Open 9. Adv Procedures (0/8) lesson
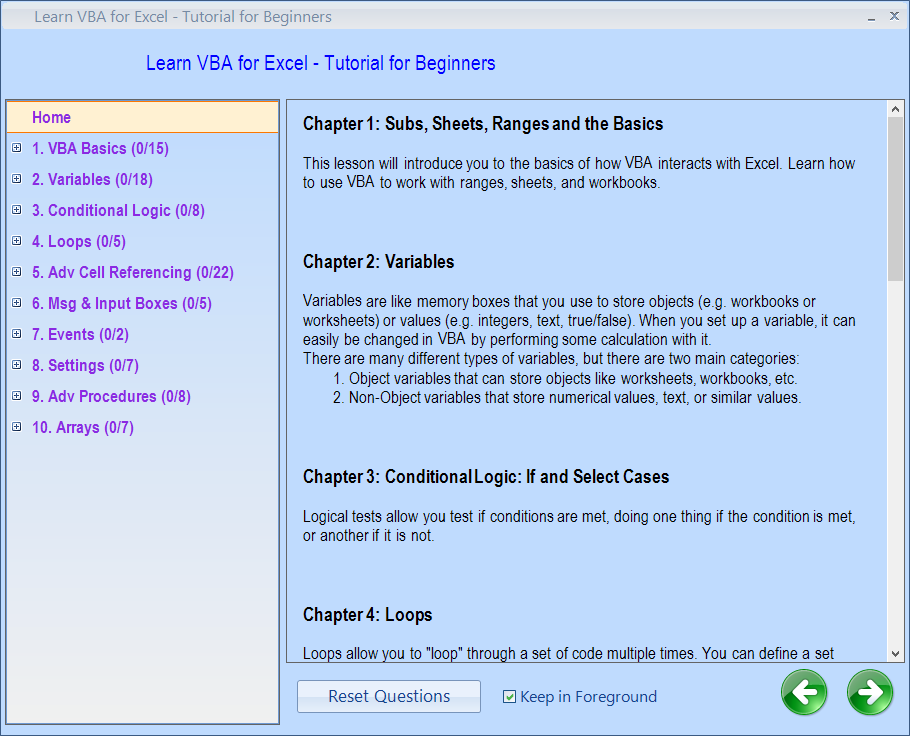The image size is (910, 736). [x=111, y=396]
